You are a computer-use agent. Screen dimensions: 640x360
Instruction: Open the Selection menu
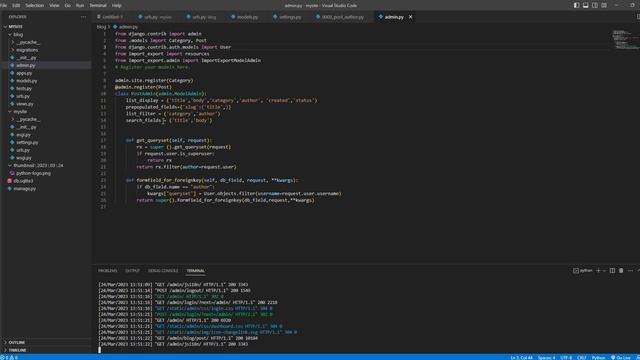[34, 5]
